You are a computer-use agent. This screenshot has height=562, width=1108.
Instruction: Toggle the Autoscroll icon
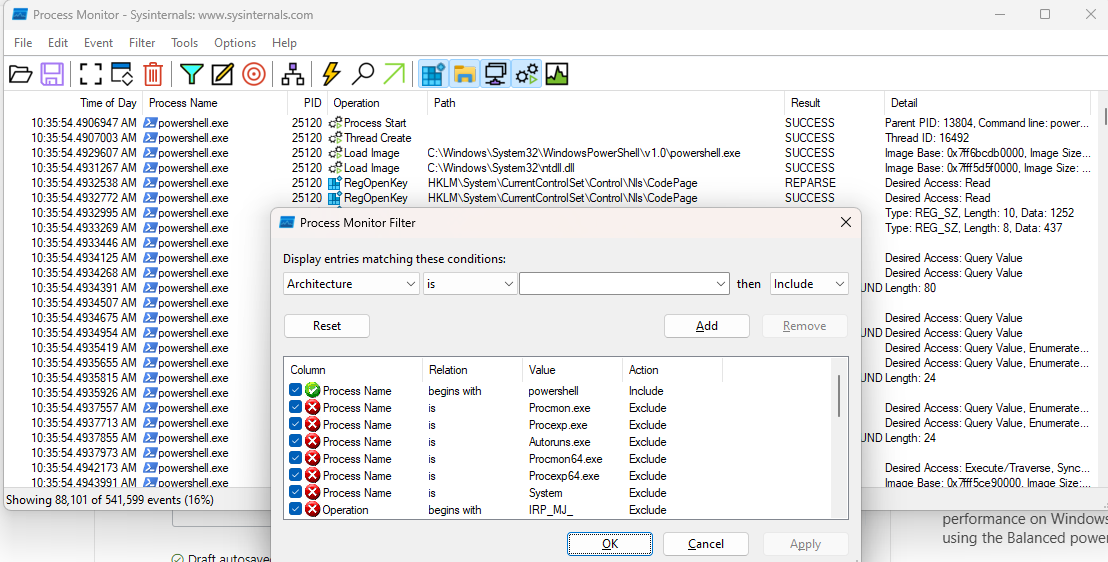[122, 74]
